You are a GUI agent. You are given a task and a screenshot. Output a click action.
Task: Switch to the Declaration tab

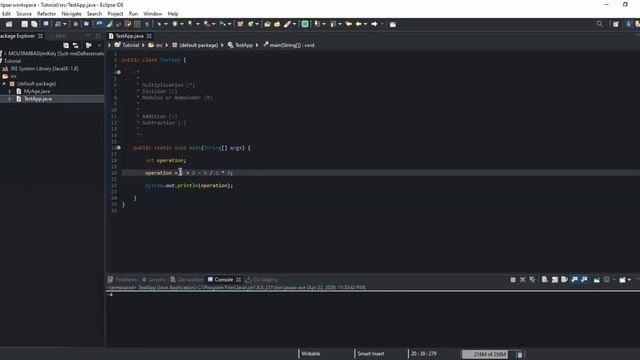[187, 280]
